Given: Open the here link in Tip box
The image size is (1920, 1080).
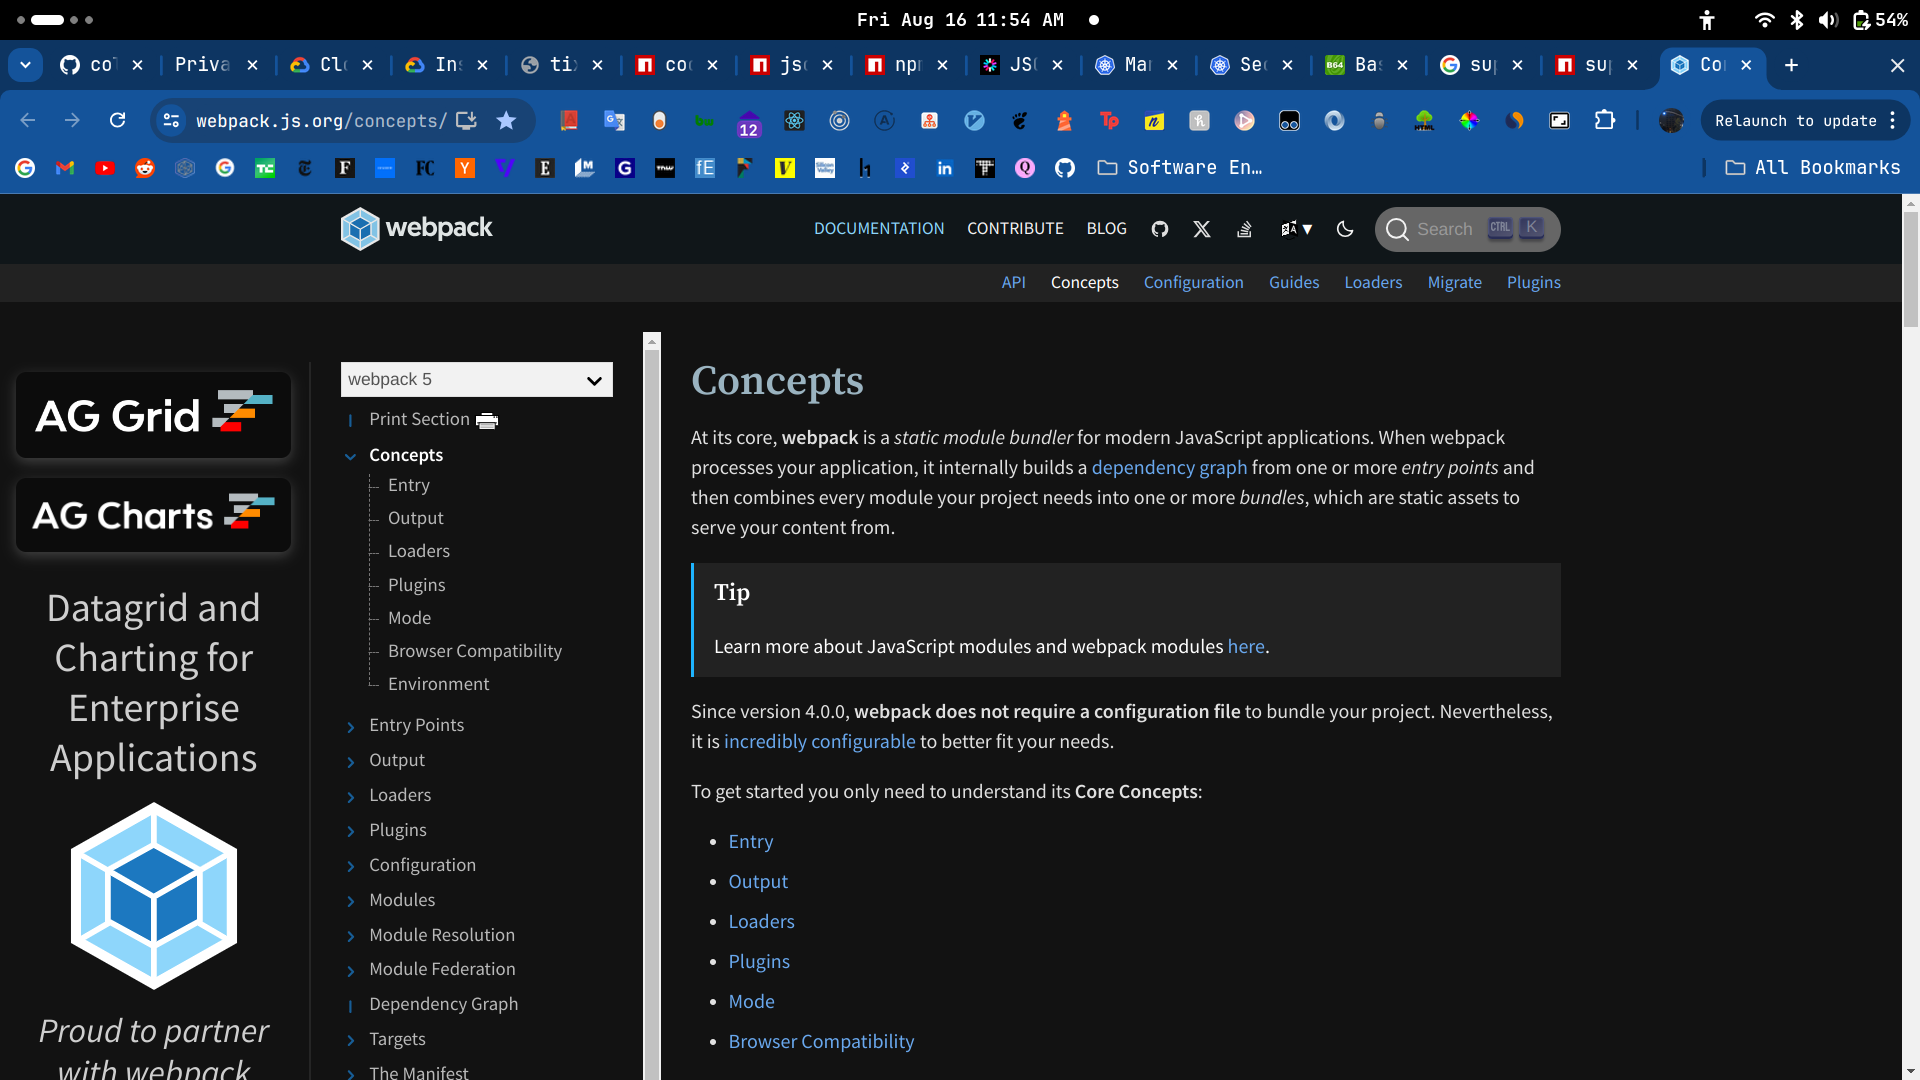Looking at the screenshot, I should [x=1245, y=646].
